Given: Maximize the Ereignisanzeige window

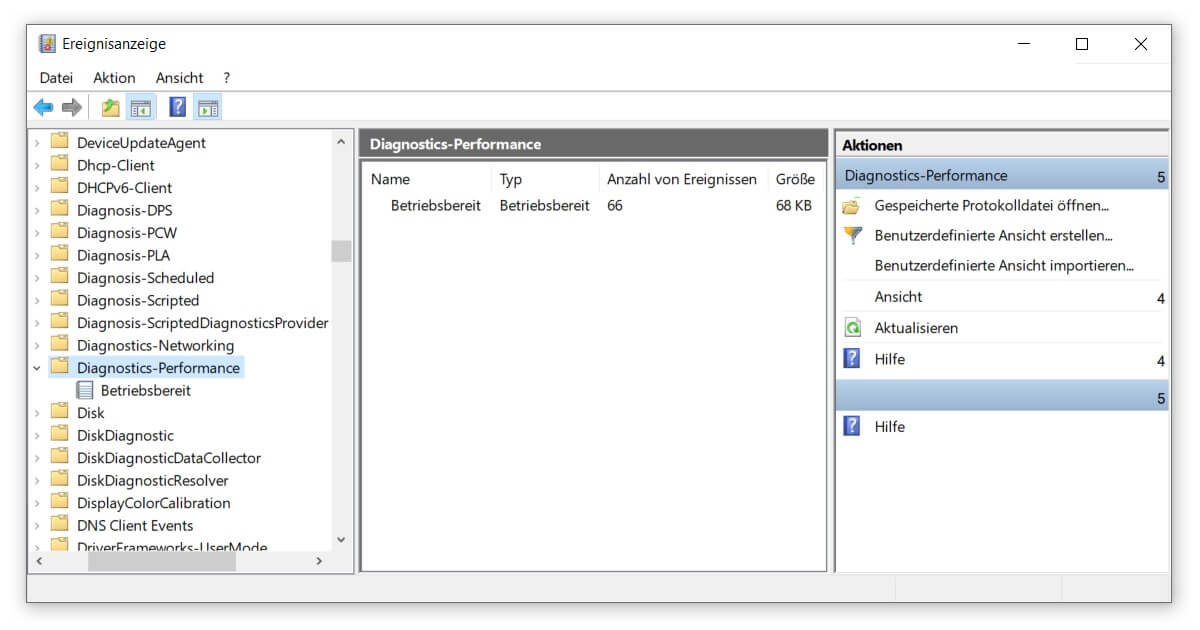Looking at the screenshot, I should coord(1082,44).
